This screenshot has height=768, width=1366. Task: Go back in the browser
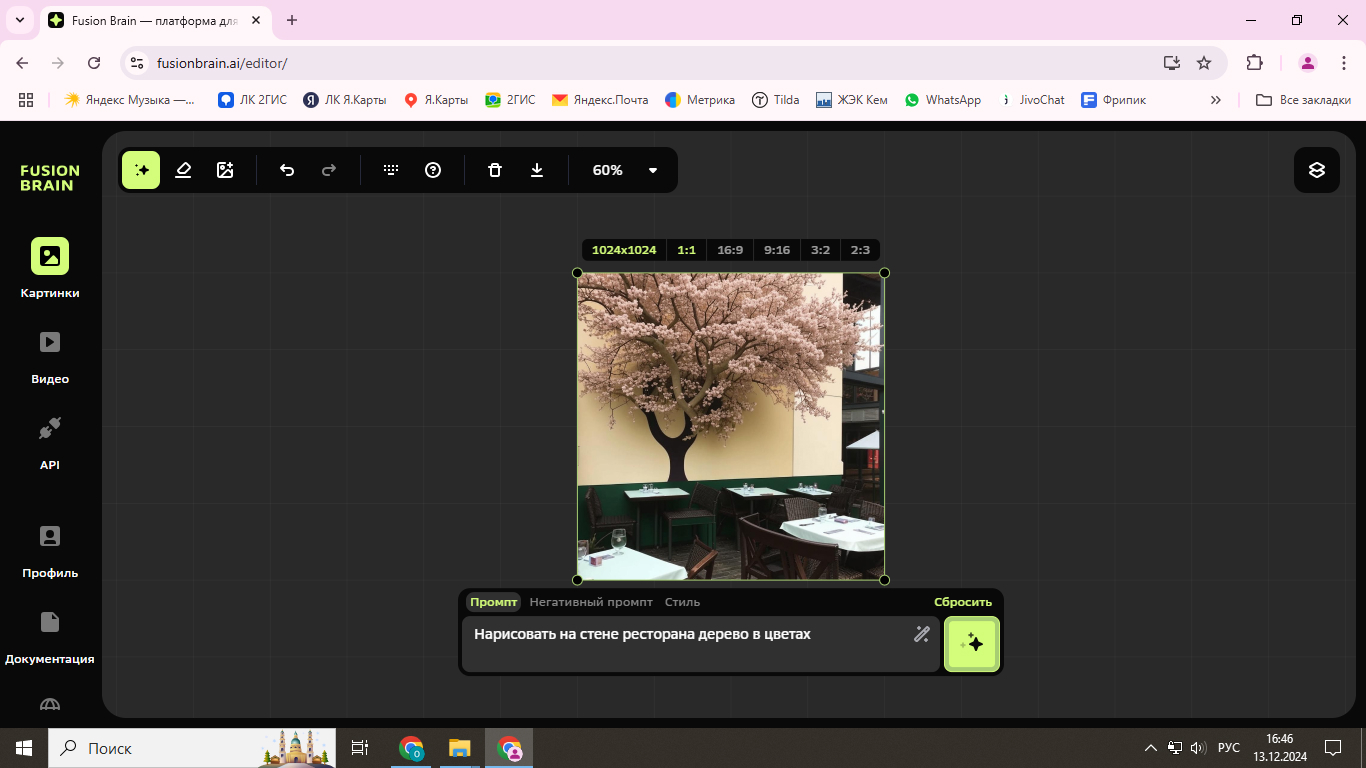(22, 63)
